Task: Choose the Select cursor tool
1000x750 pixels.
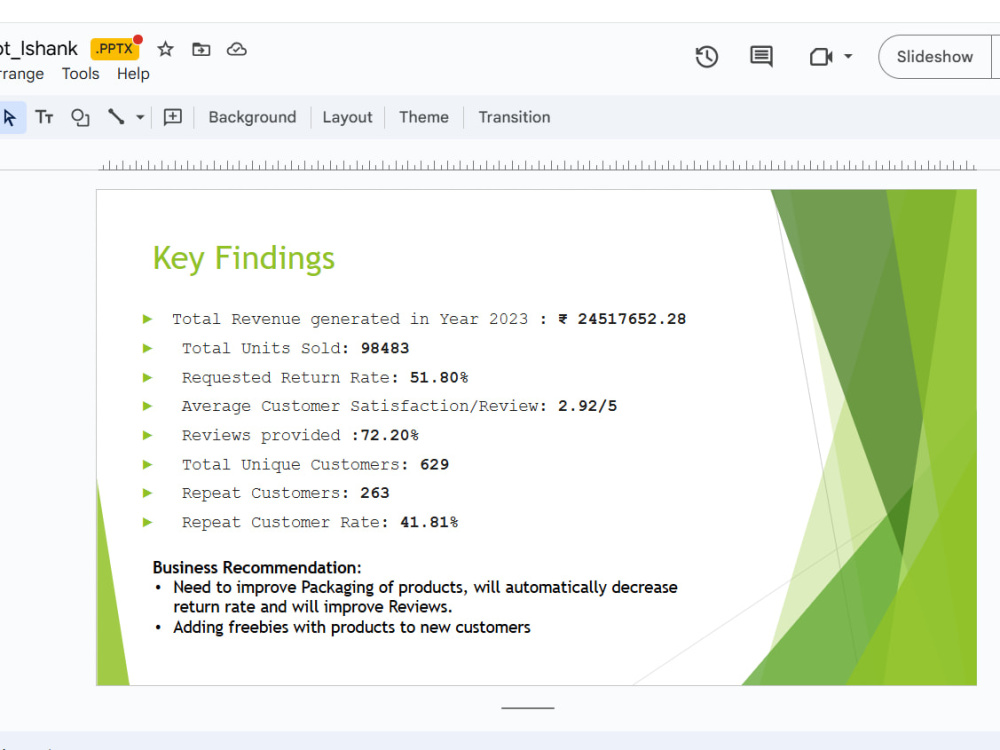Action: (x=10, y=117)
